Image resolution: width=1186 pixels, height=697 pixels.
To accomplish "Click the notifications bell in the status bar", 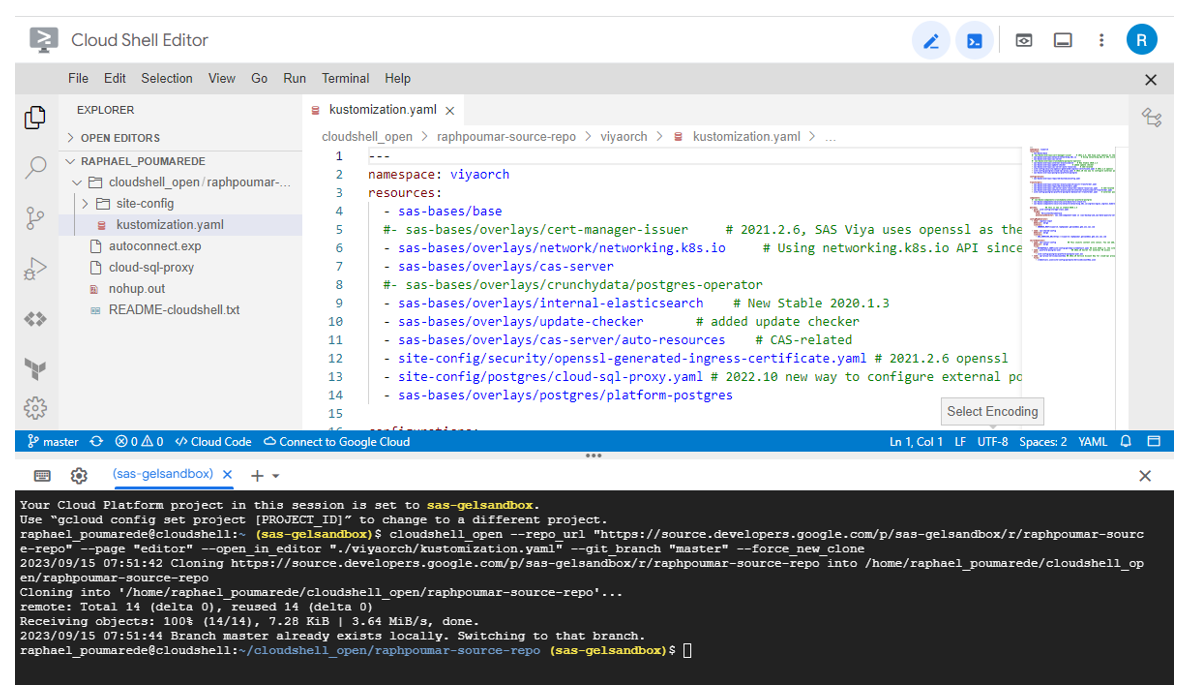I will click(x=1128, y=441).
